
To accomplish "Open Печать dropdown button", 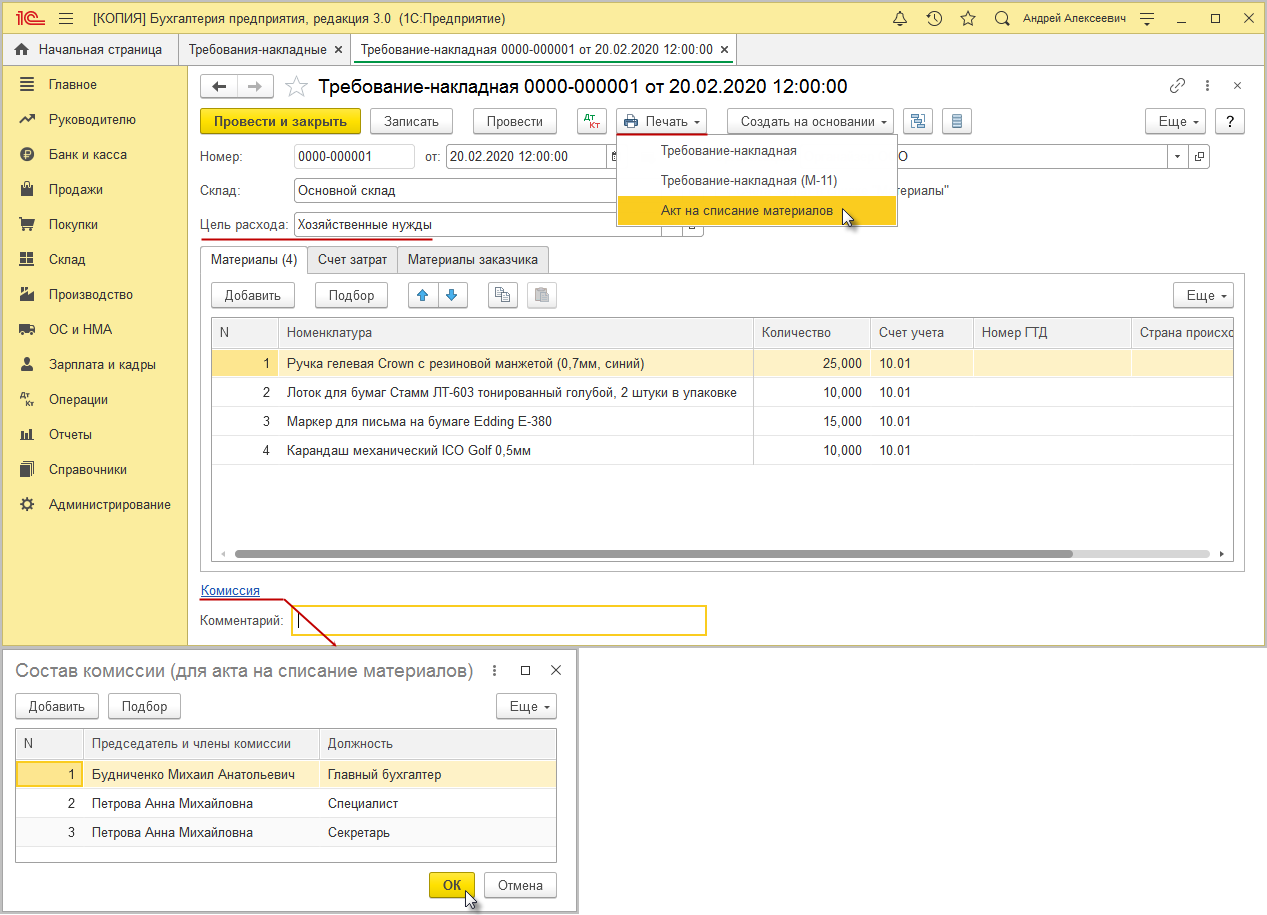I will click(662, 122).
